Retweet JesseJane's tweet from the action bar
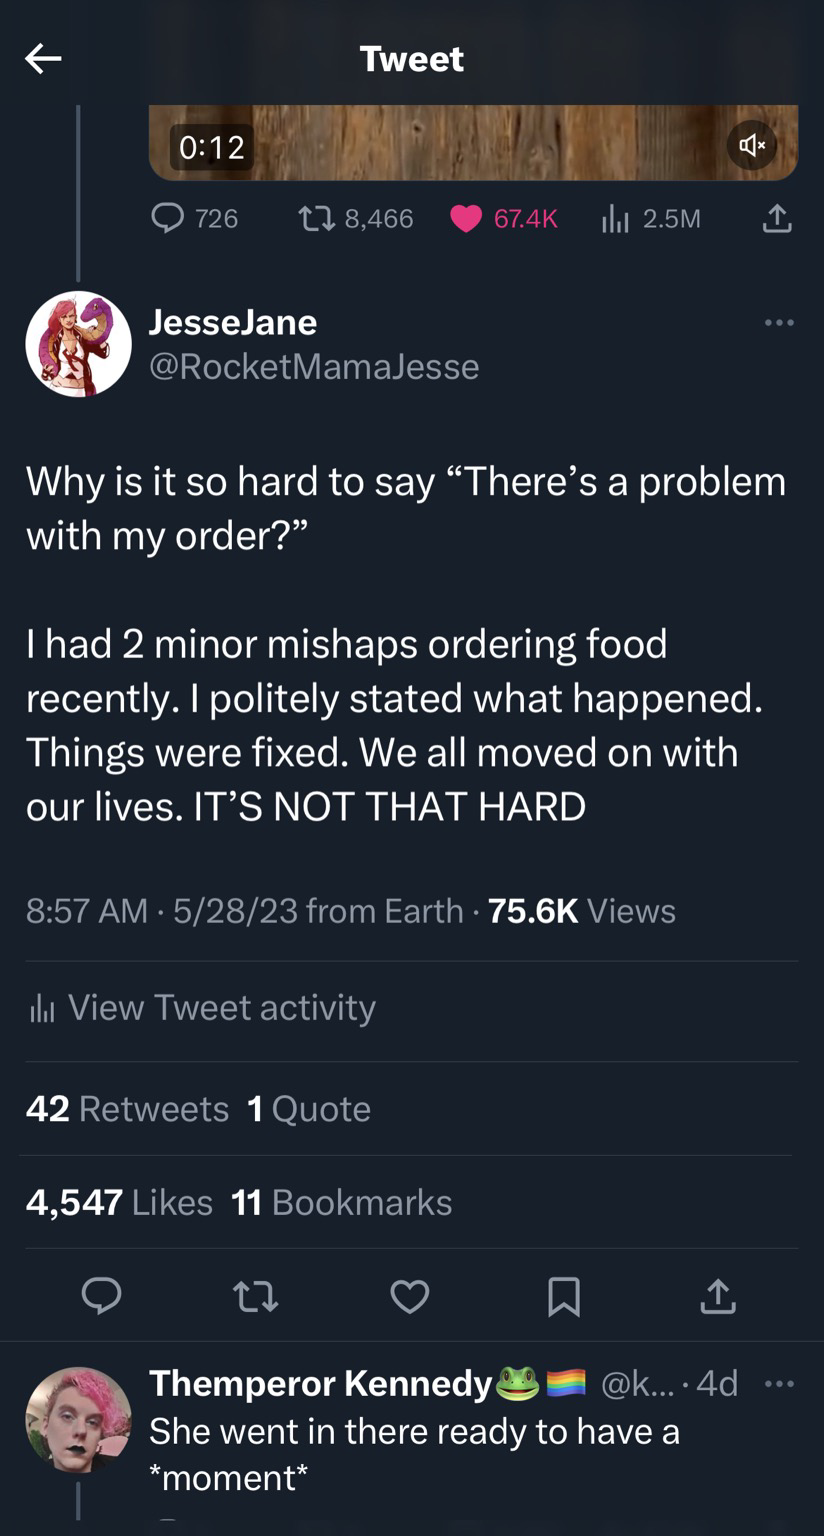The width and height of the screenshot is (824, 1536). click(255, 1296)
